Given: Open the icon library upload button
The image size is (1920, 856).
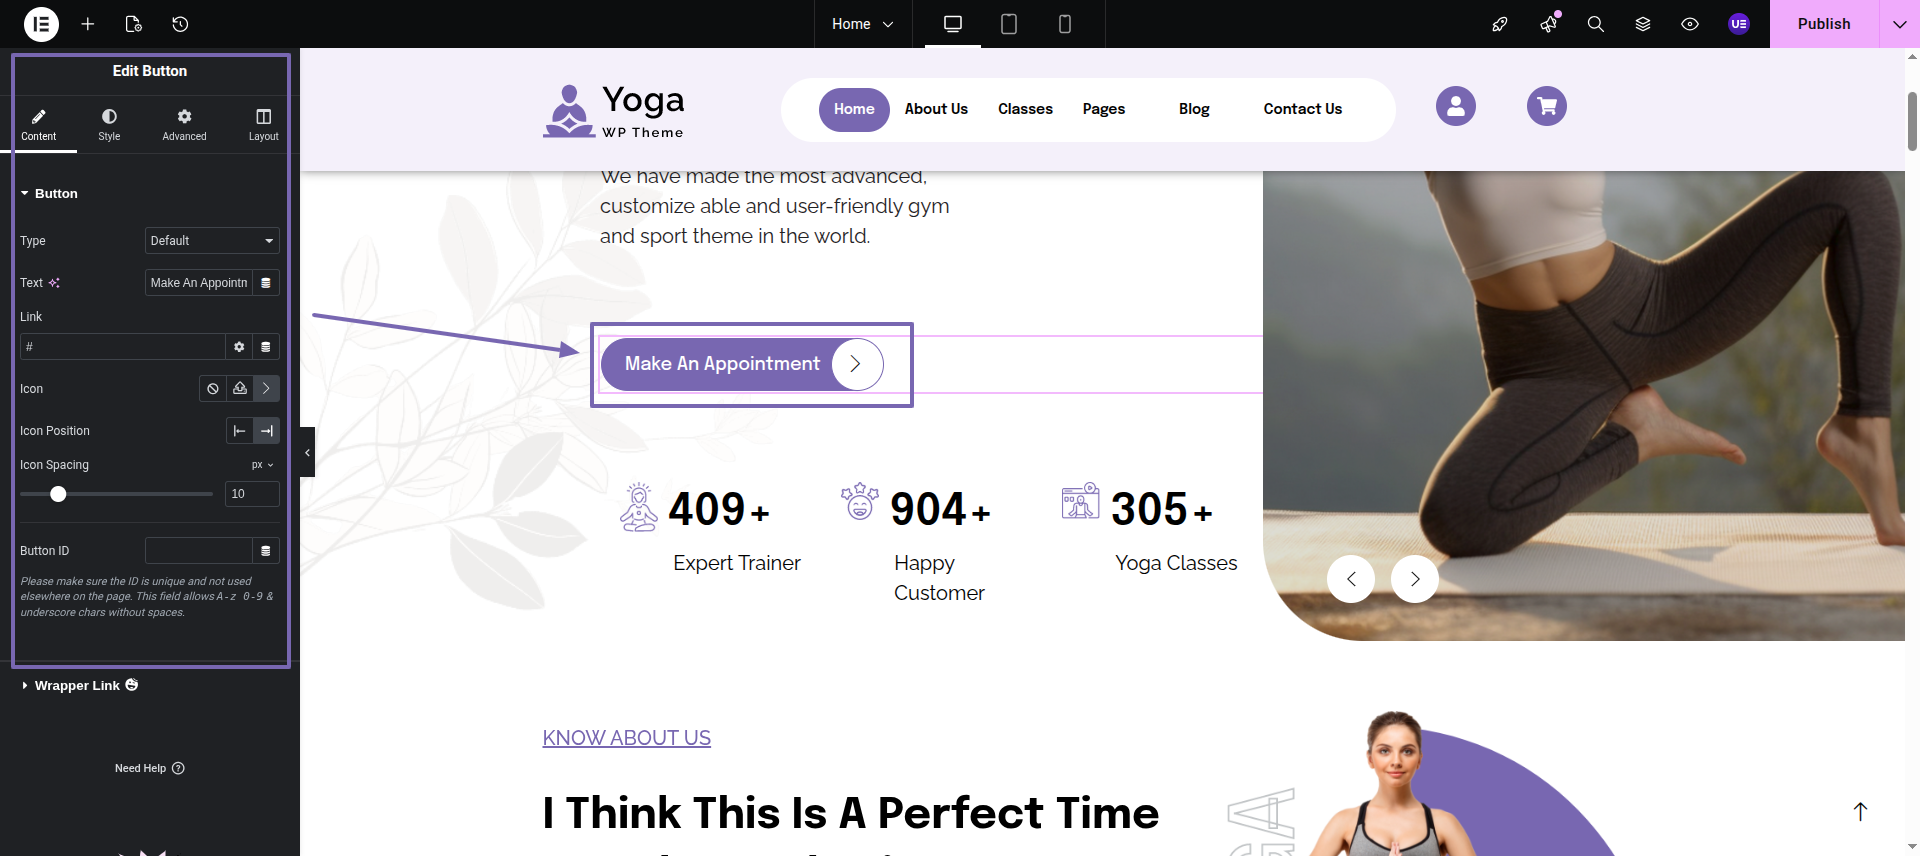Looking at the screenshot, I should coord(240,389).
